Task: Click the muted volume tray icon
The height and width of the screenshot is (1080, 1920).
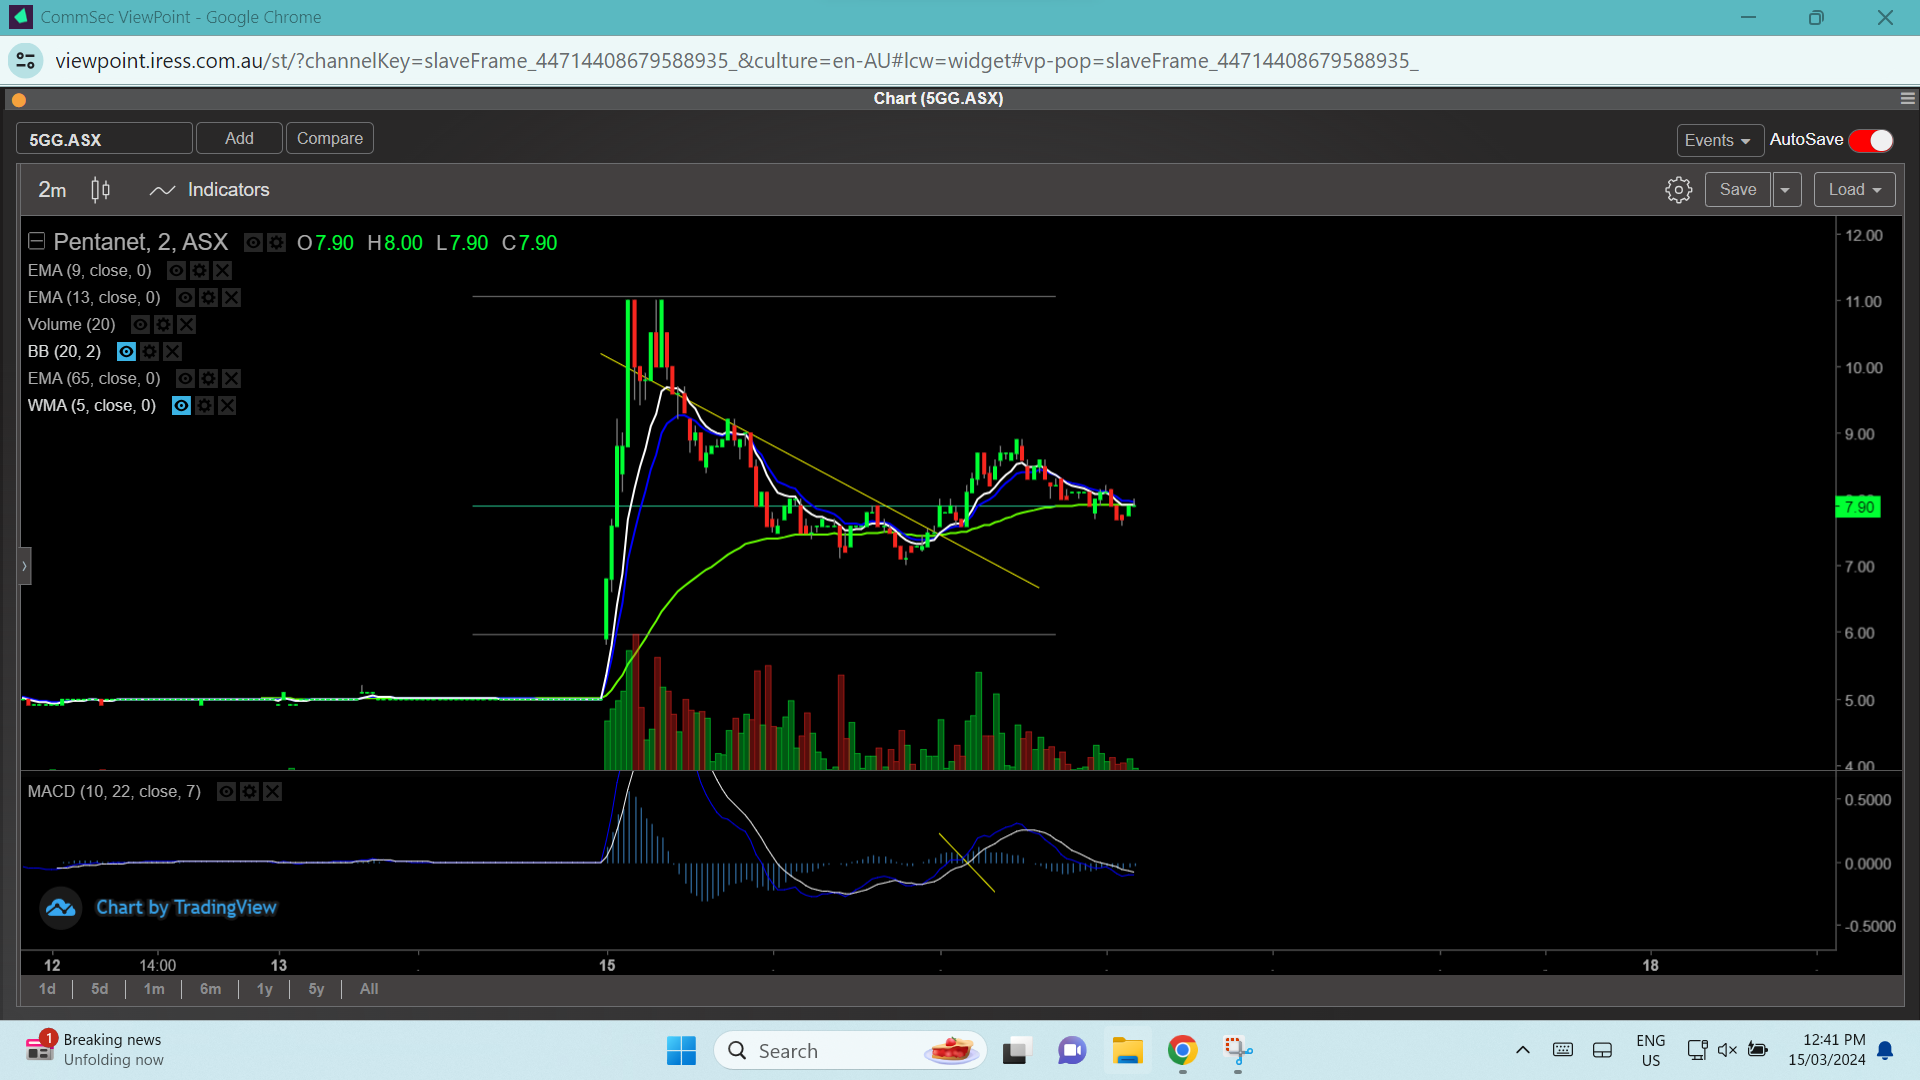Action: click(1727, 1050)
